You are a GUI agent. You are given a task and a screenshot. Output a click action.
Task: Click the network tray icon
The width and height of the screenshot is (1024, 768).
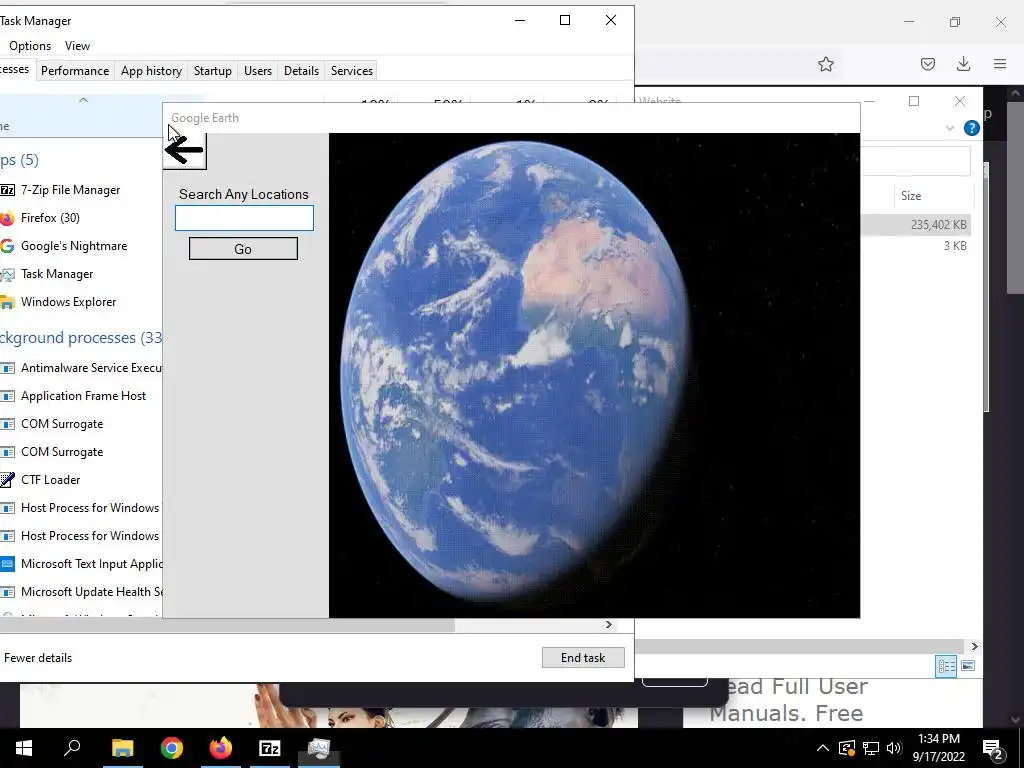(x=871, y=748)
